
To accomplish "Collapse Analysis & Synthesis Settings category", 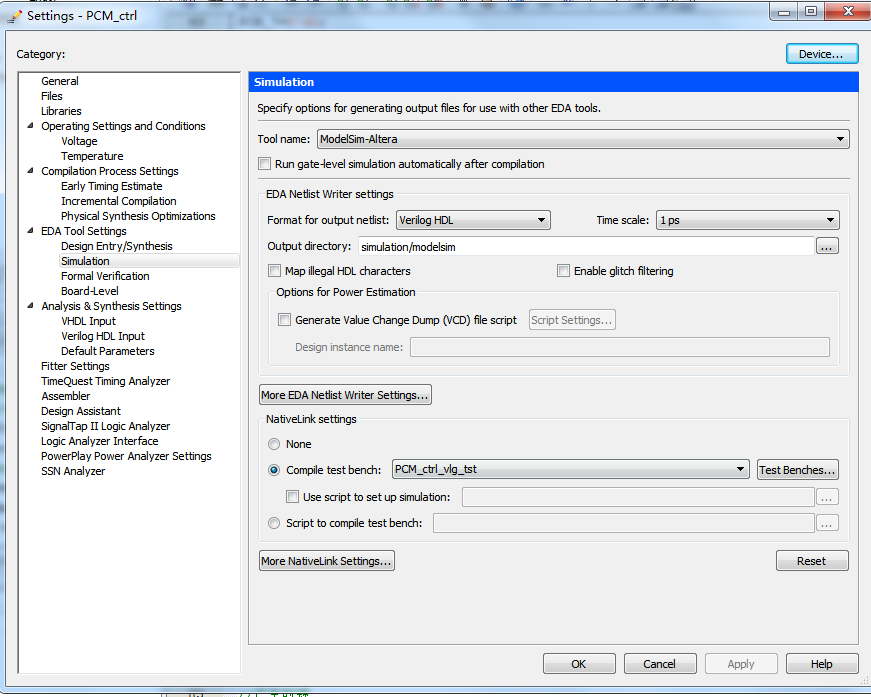I will pyautogui.click(x=31, y=305).
